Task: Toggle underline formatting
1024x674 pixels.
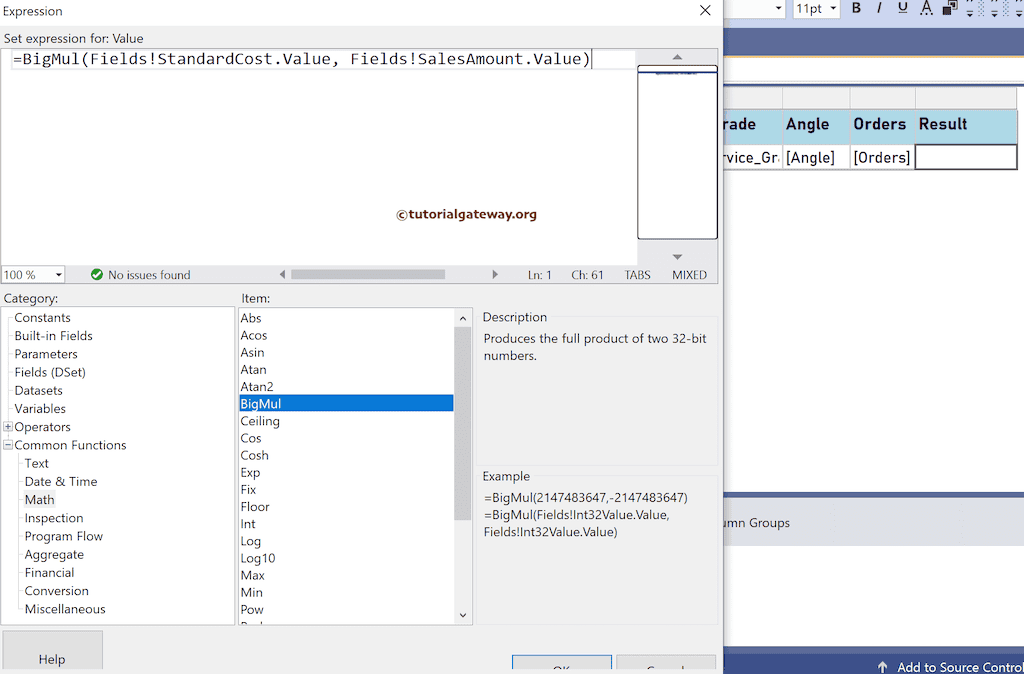Action: [x=902, y=9]
